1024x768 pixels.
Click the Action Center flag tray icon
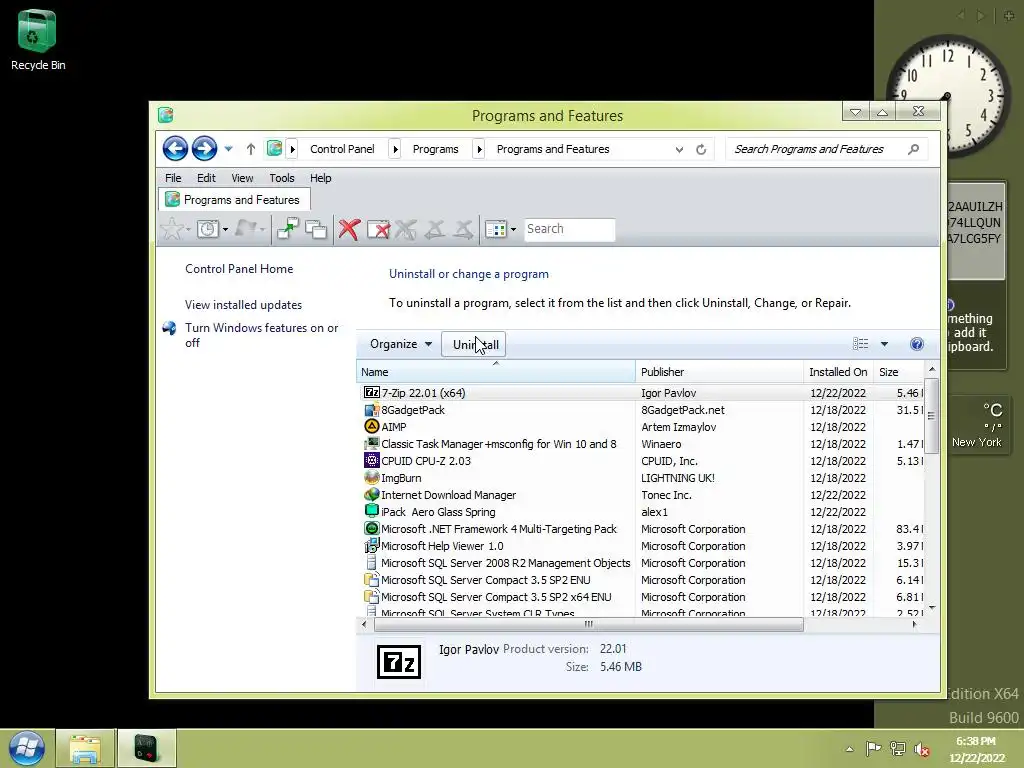tap(872, 749)
